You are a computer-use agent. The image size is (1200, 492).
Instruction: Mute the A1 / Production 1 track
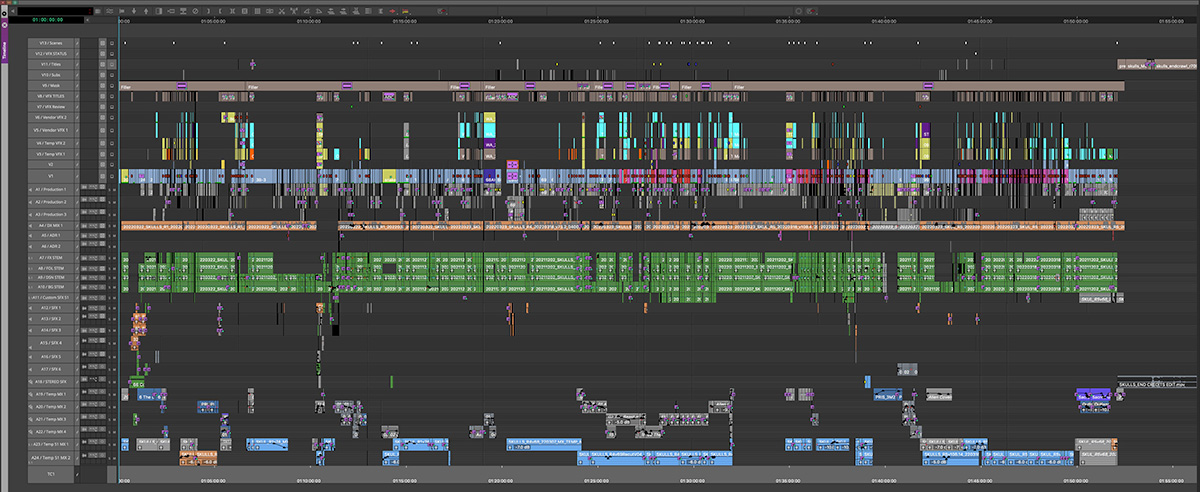[x=115, y=190]
